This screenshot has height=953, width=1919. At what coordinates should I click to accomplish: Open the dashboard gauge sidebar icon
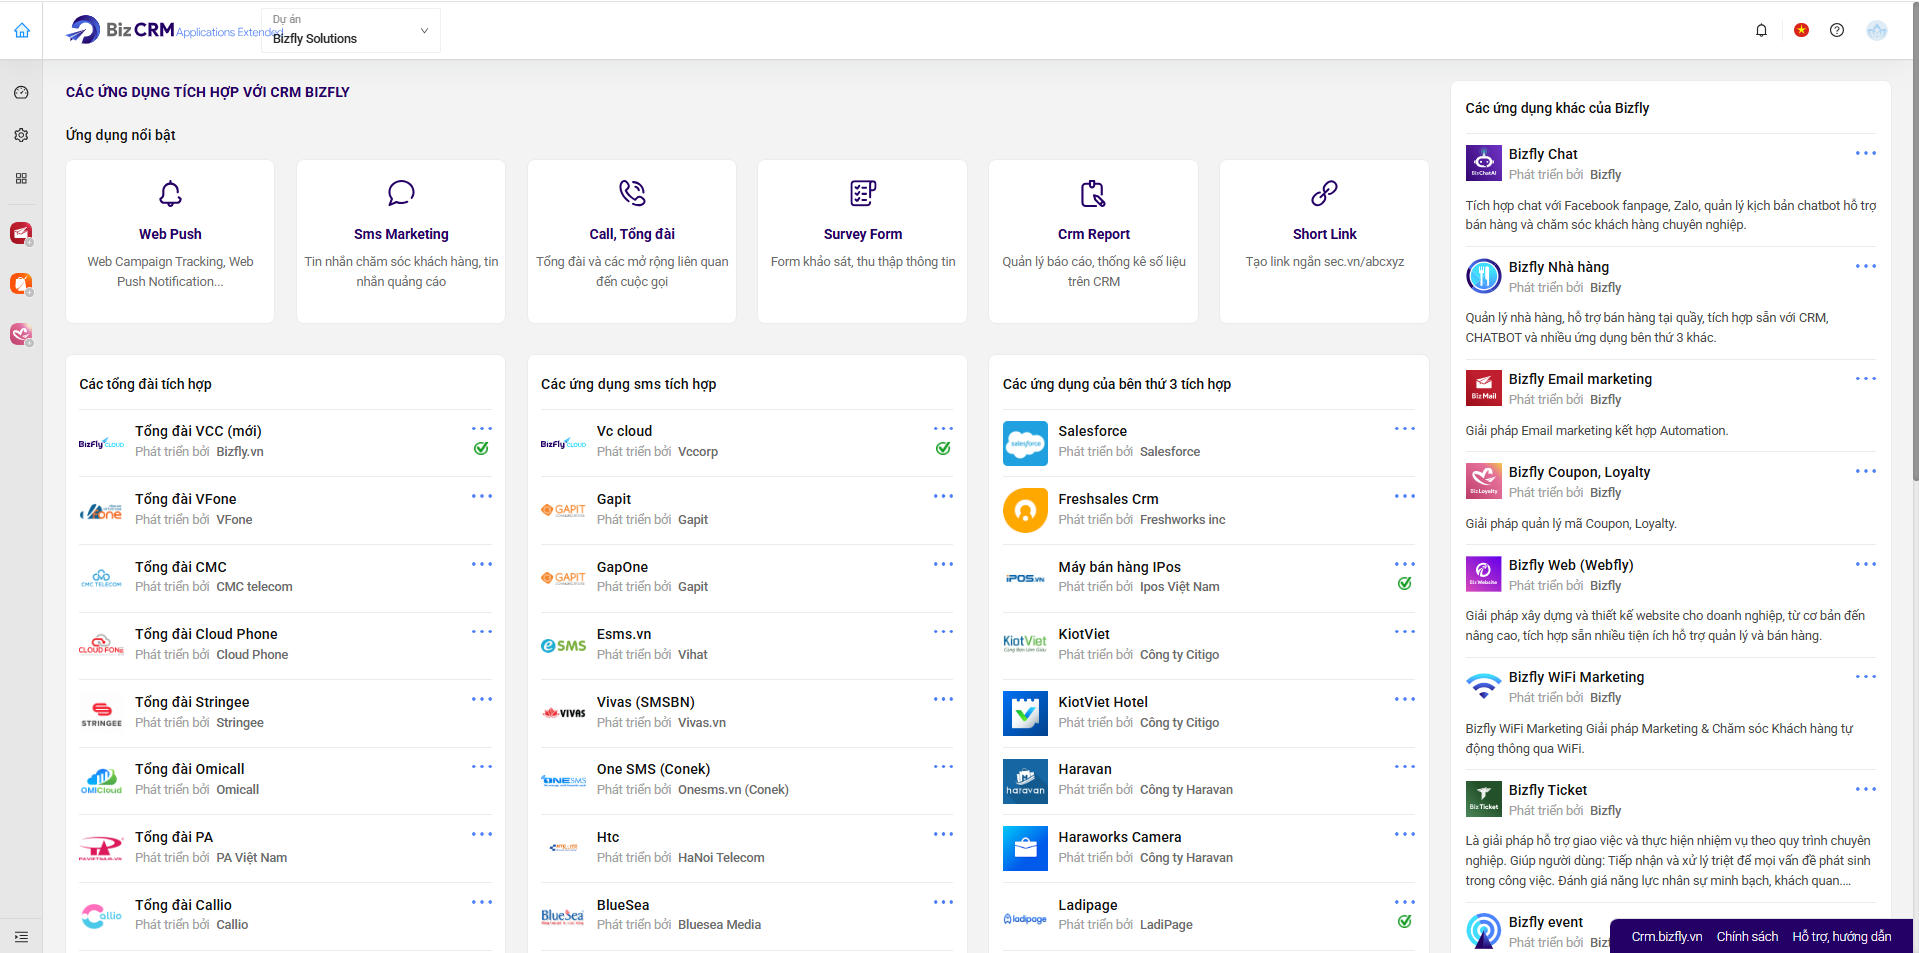pyautogui.click(x=21, y=93)
